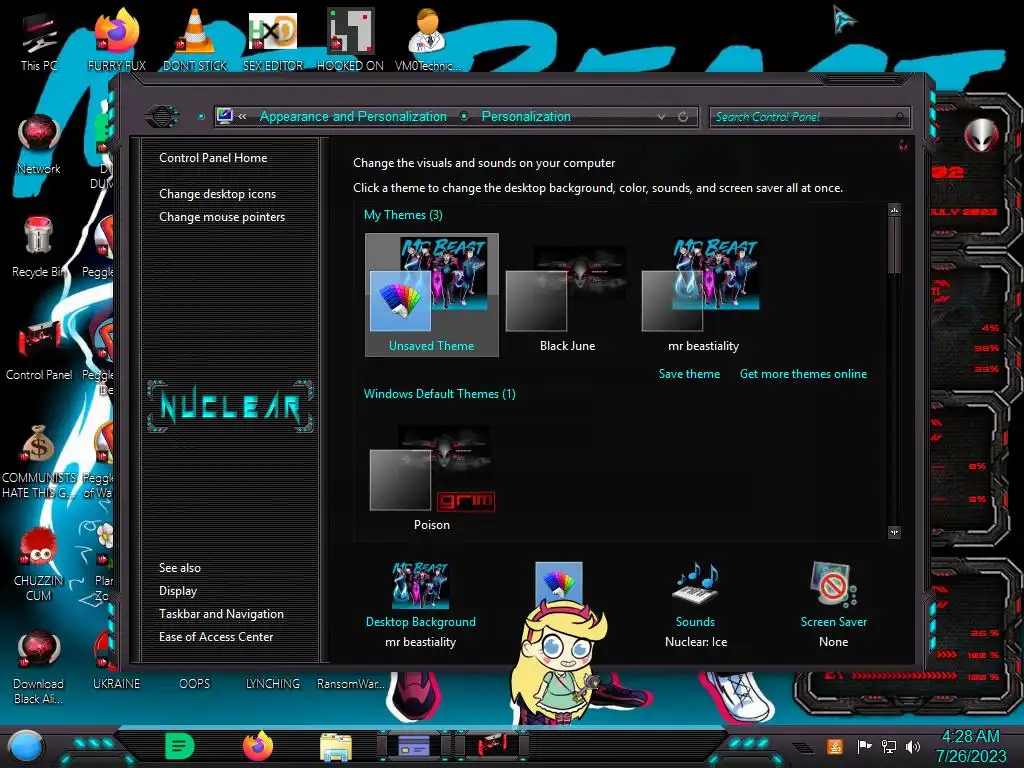Click the network tray icon

tap(888, 746)
